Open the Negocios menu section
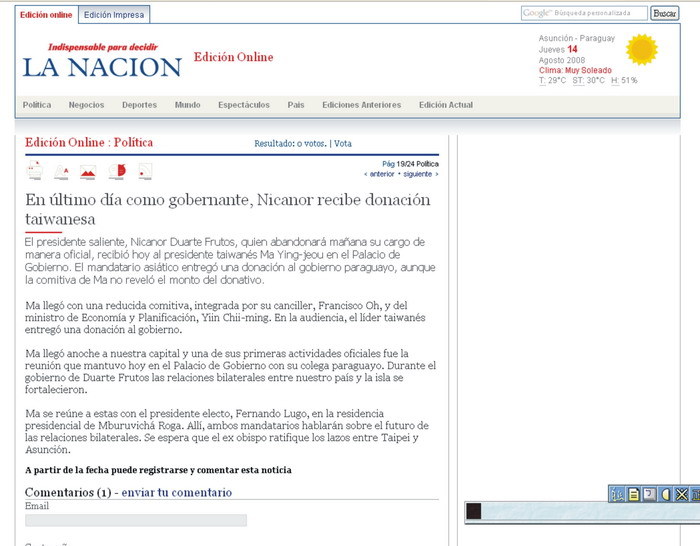 coord(87,105)
